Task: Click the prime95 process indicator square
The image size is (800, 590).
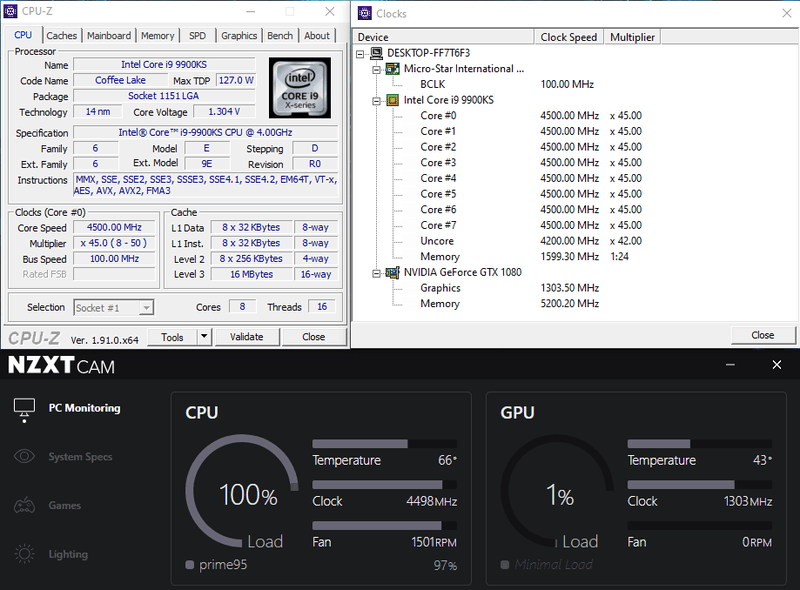Action: pos(190,564)
